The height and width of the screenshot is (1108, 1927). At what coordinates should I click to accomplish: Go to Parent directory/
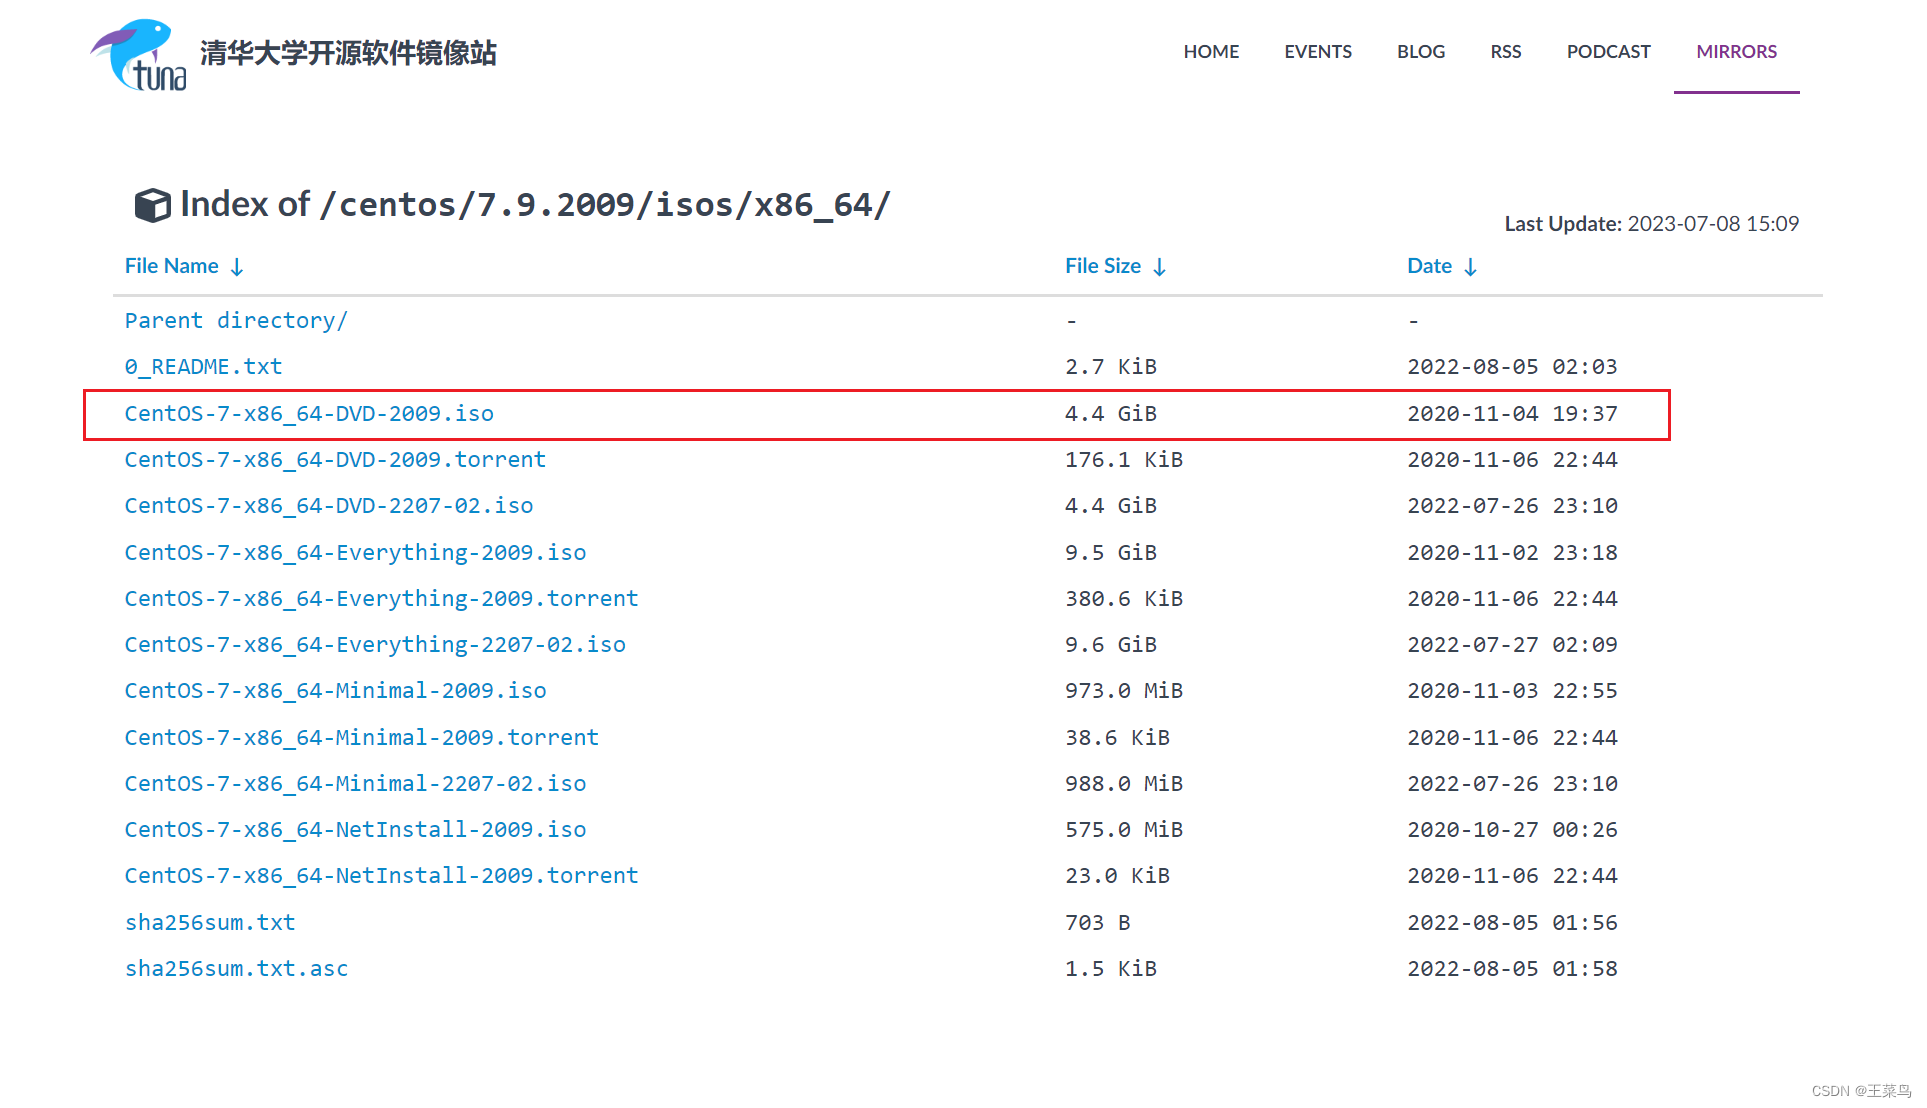236,320
